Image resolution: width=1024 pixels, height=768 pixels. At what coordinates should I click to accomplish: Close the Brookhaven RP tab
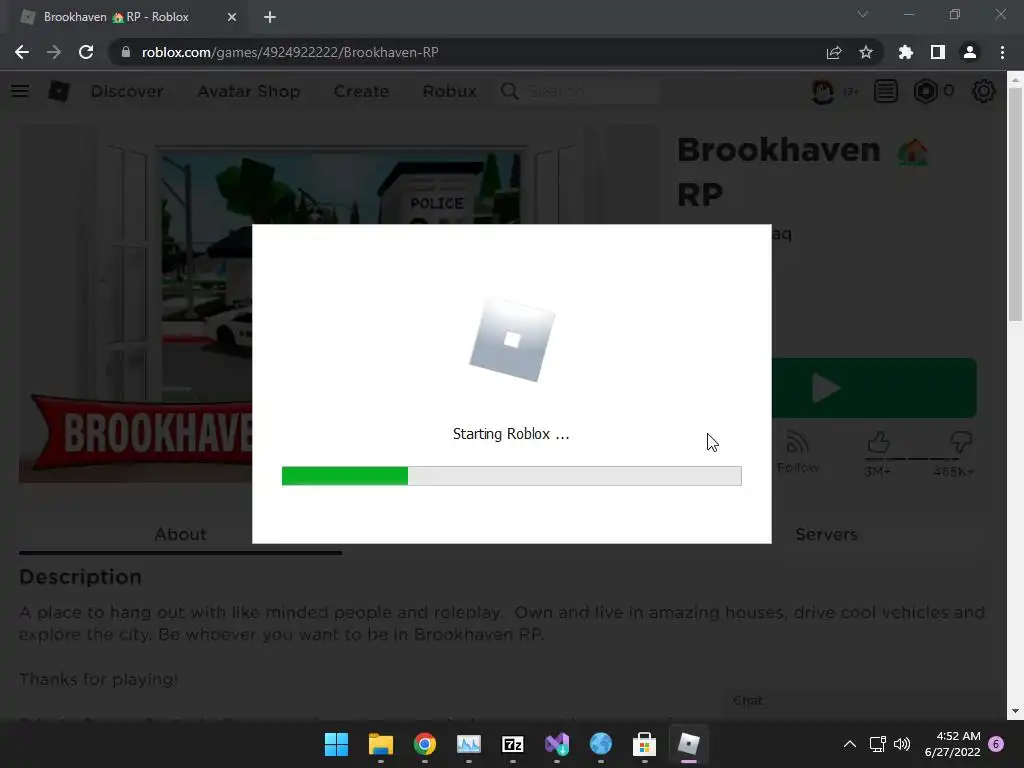tap(232, 17)
